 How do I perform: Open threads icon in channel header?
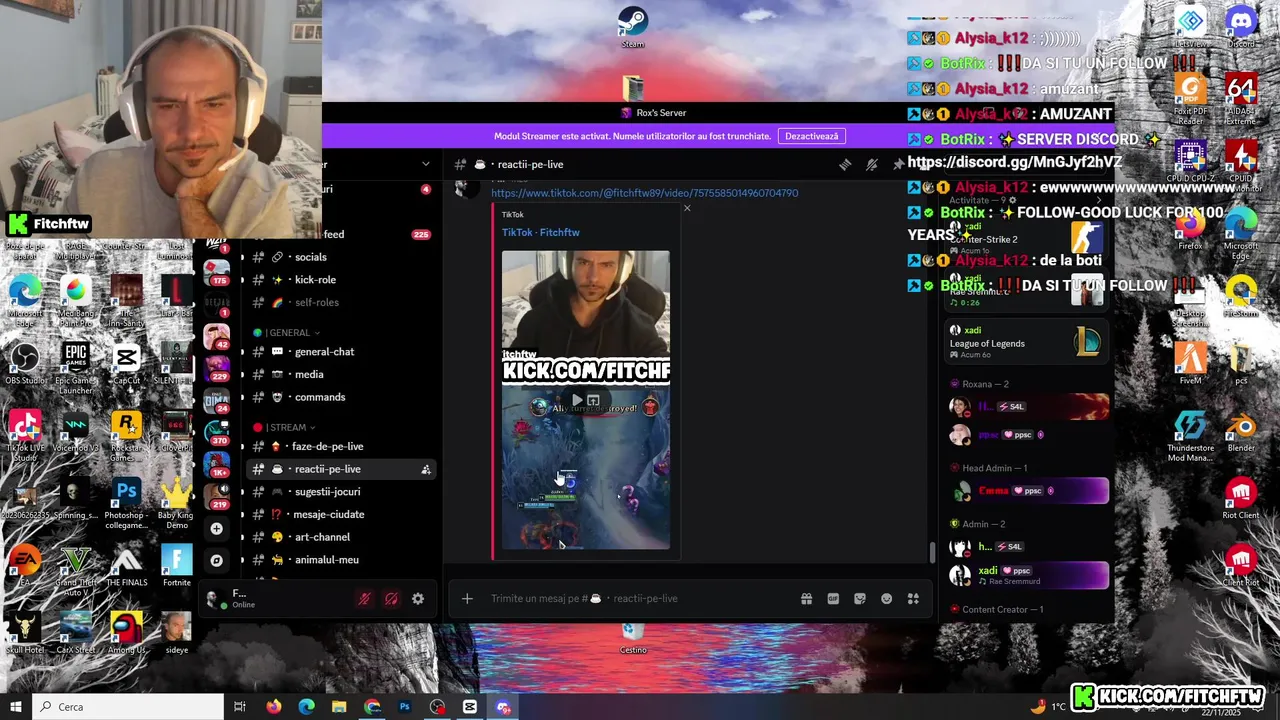pos(845,164)
